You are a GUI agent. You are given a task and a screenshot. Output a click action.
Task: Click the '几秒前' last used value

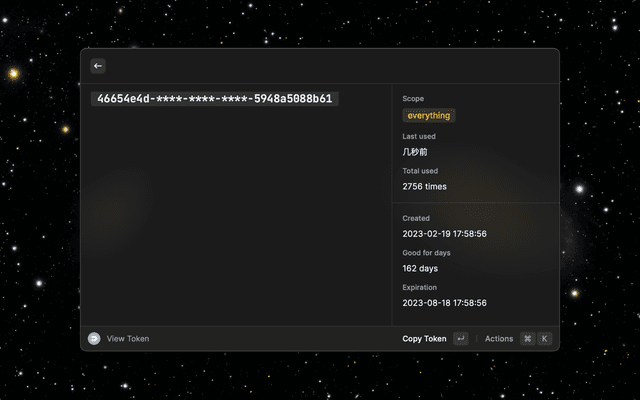[x=415, y=152]
